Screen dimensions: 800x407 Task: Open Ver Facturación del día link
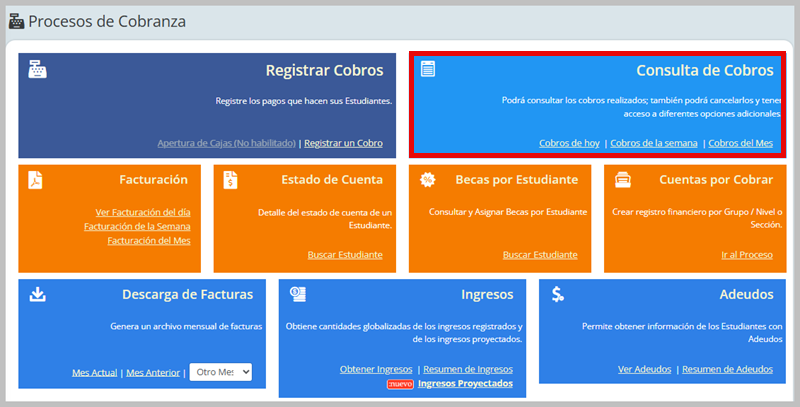[142, 212]
